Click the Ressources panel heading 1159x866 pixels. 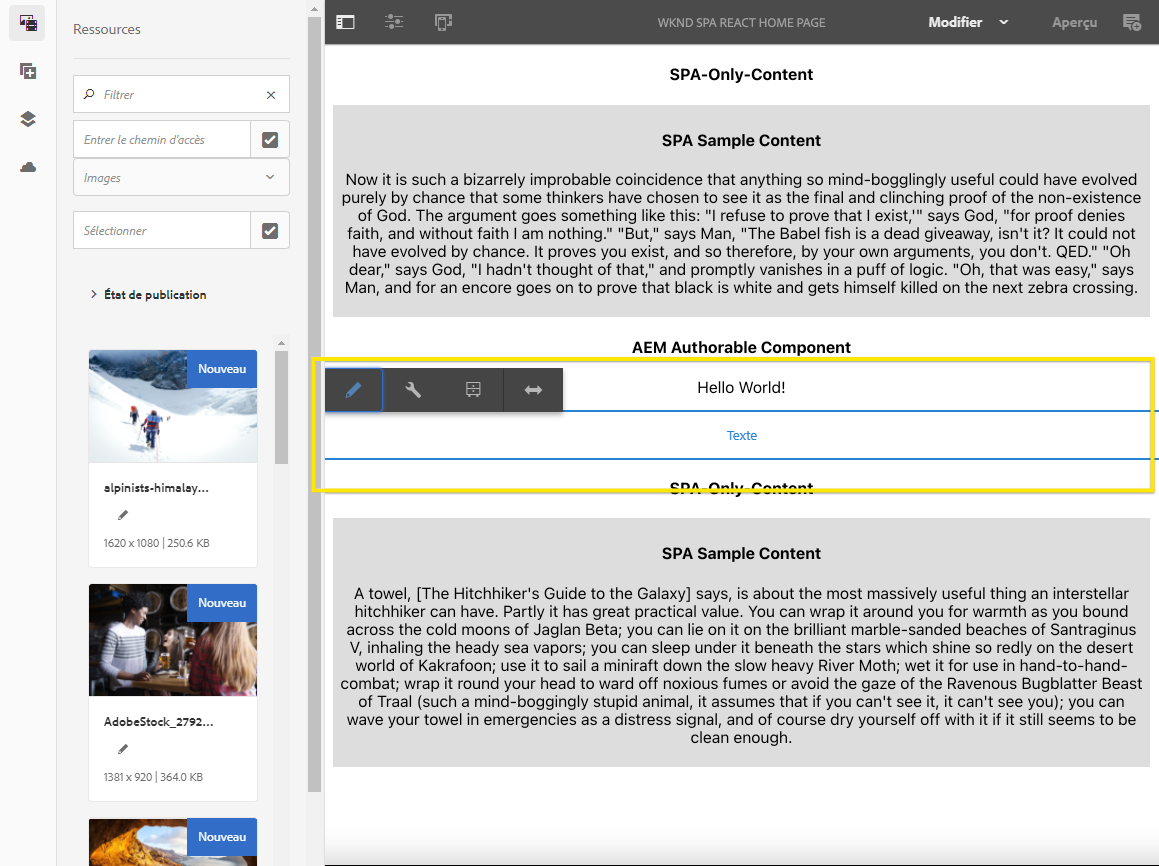click(106, 30)
